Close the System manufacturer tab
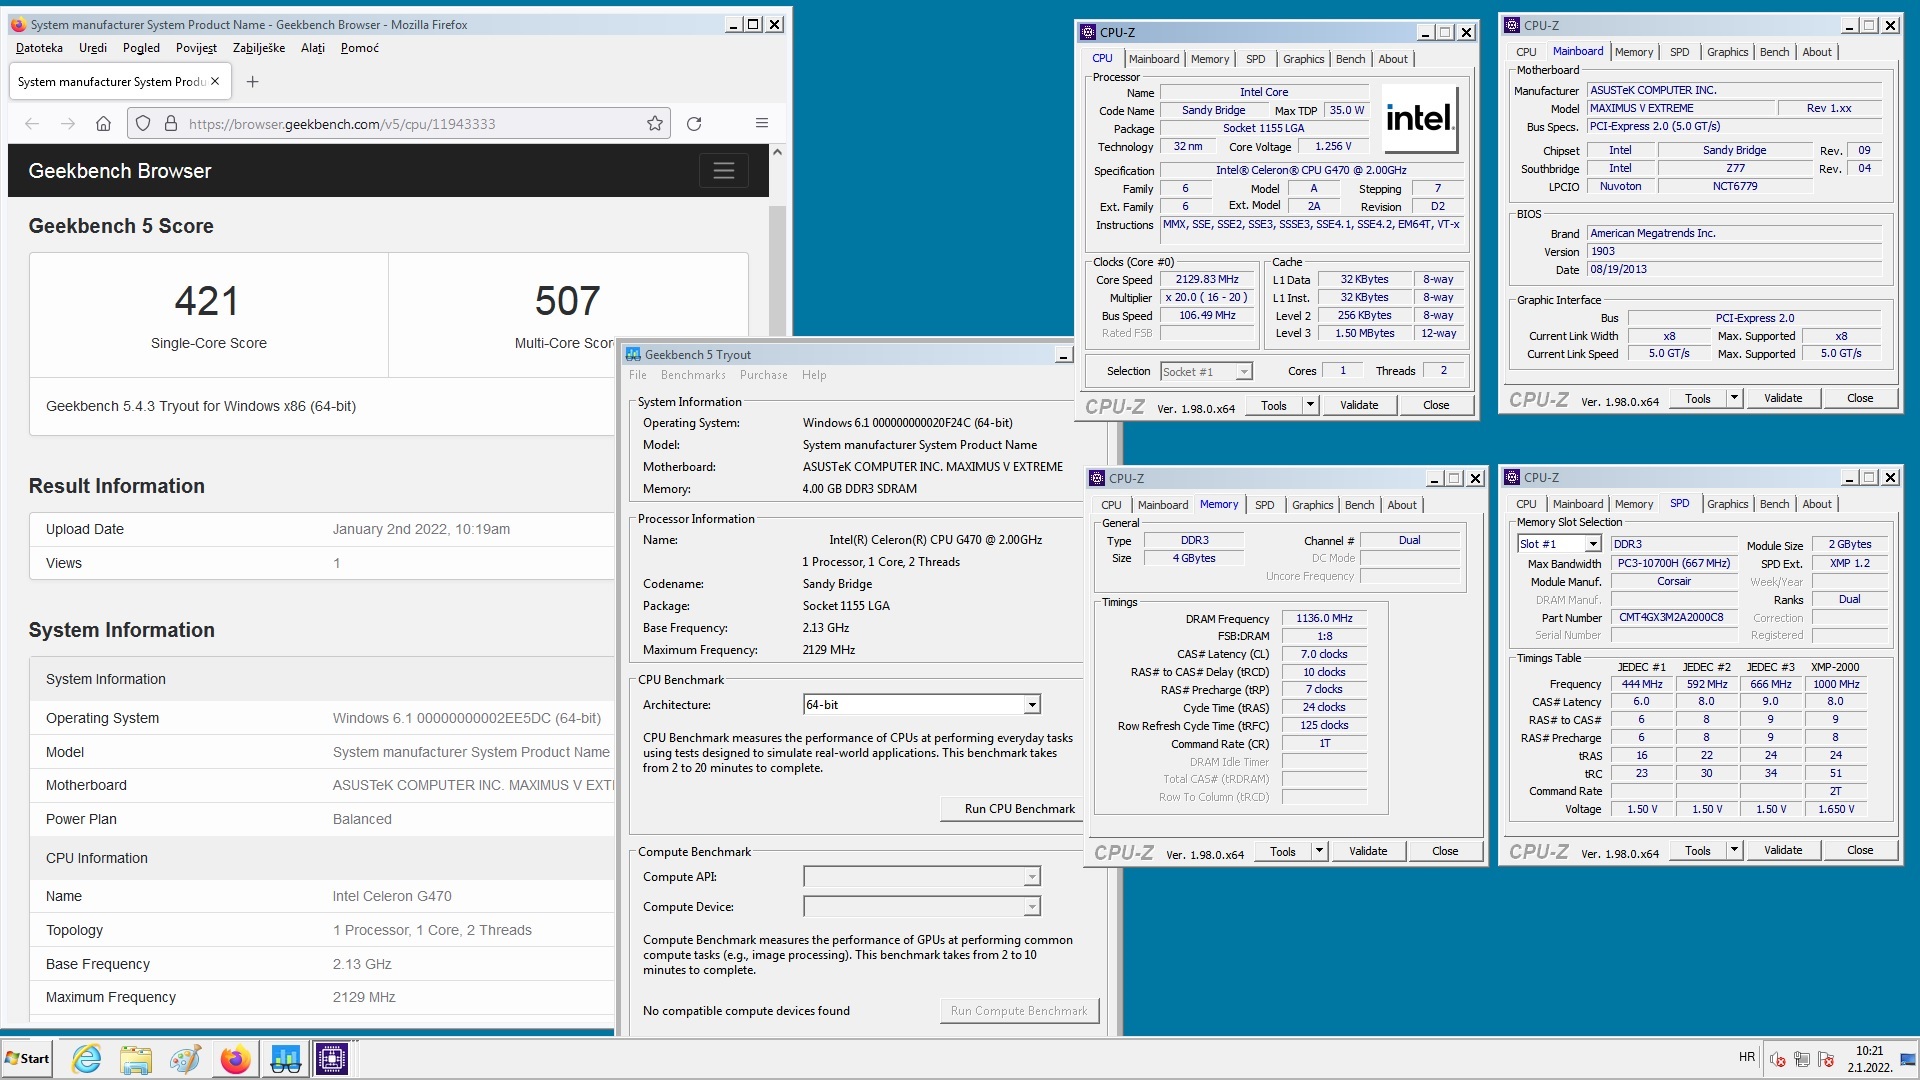Image resolution: width=1920 pixels, height=1080 pixels. point(215,82)
